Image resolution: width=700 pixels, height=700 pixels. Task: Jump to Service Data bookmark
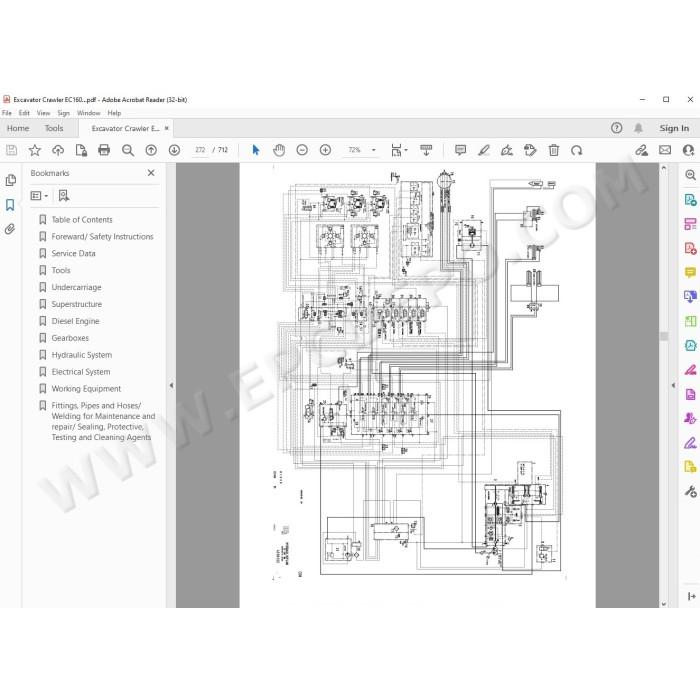[x=73, y=254]
